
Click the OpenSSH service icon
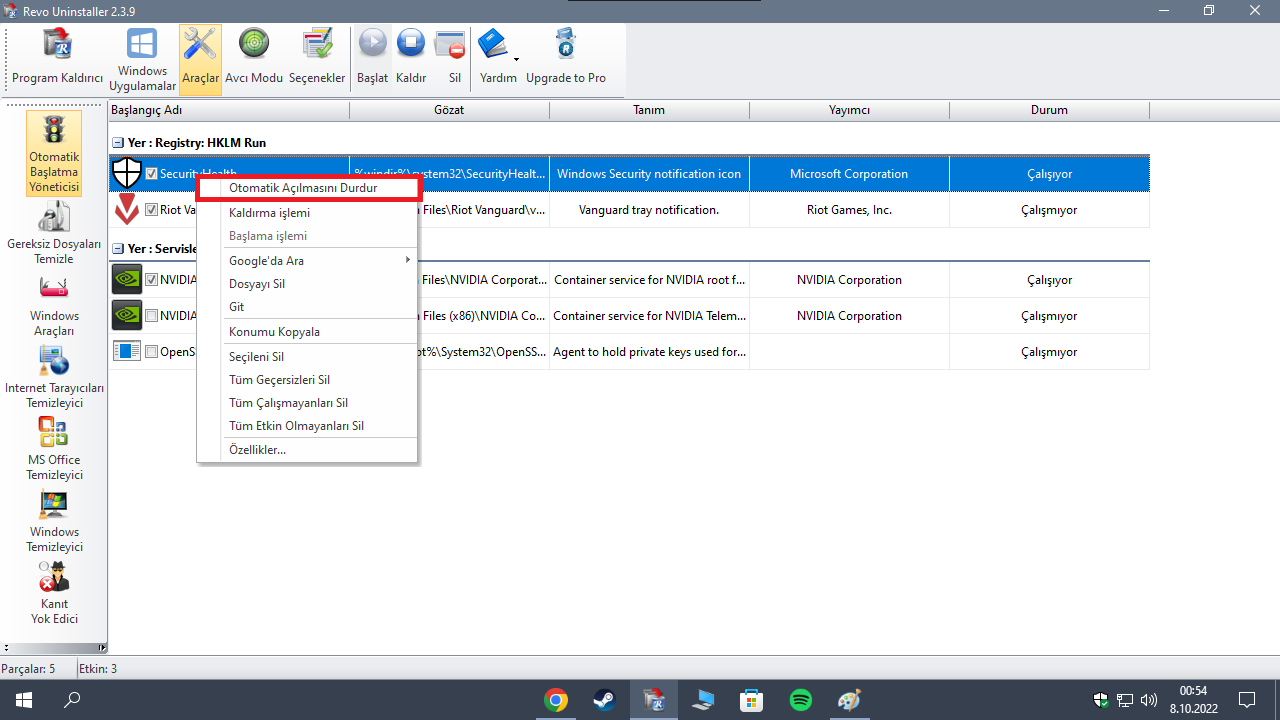[x=127, y=351]
